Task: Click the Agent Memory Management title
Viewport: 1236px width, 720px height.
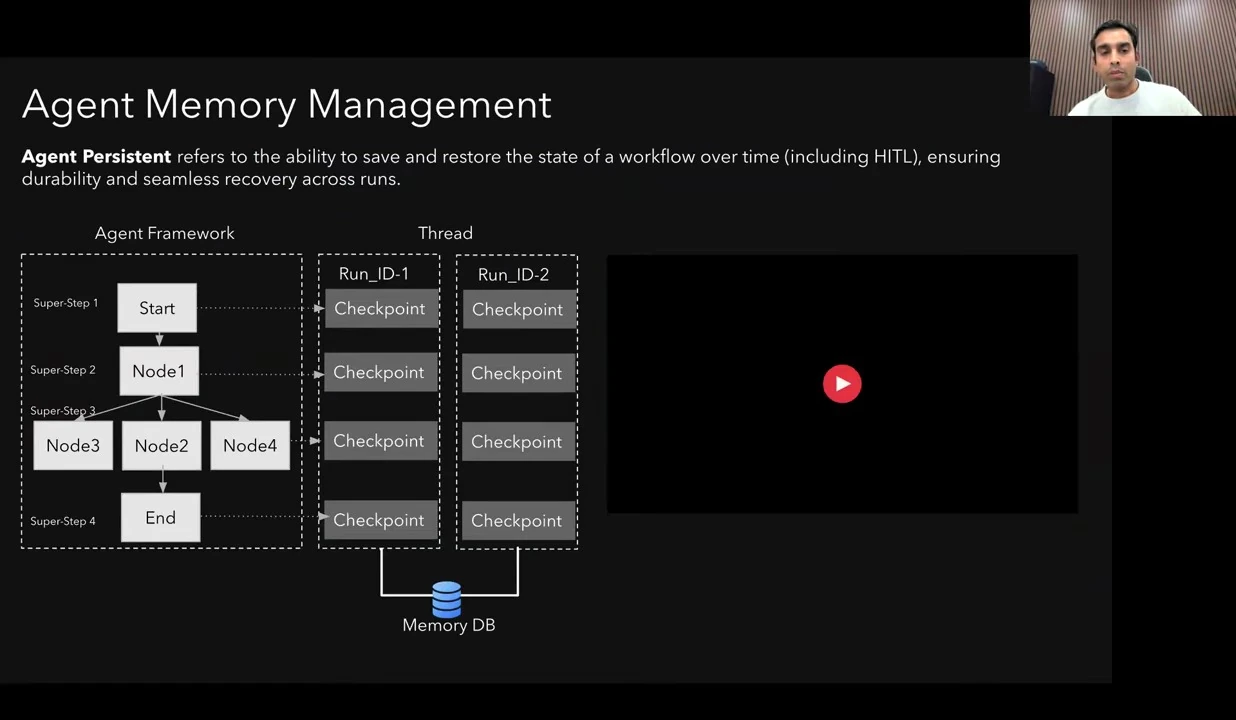Action: pos(287,105)
